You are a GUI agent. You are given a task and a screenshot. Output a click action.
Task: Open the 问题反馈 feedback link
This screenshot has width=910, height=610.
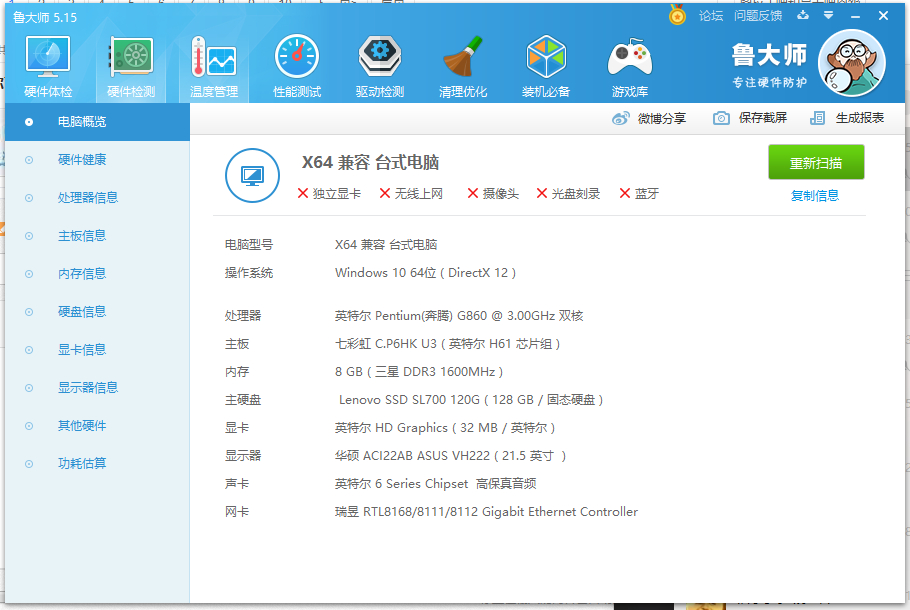point(758,16)
